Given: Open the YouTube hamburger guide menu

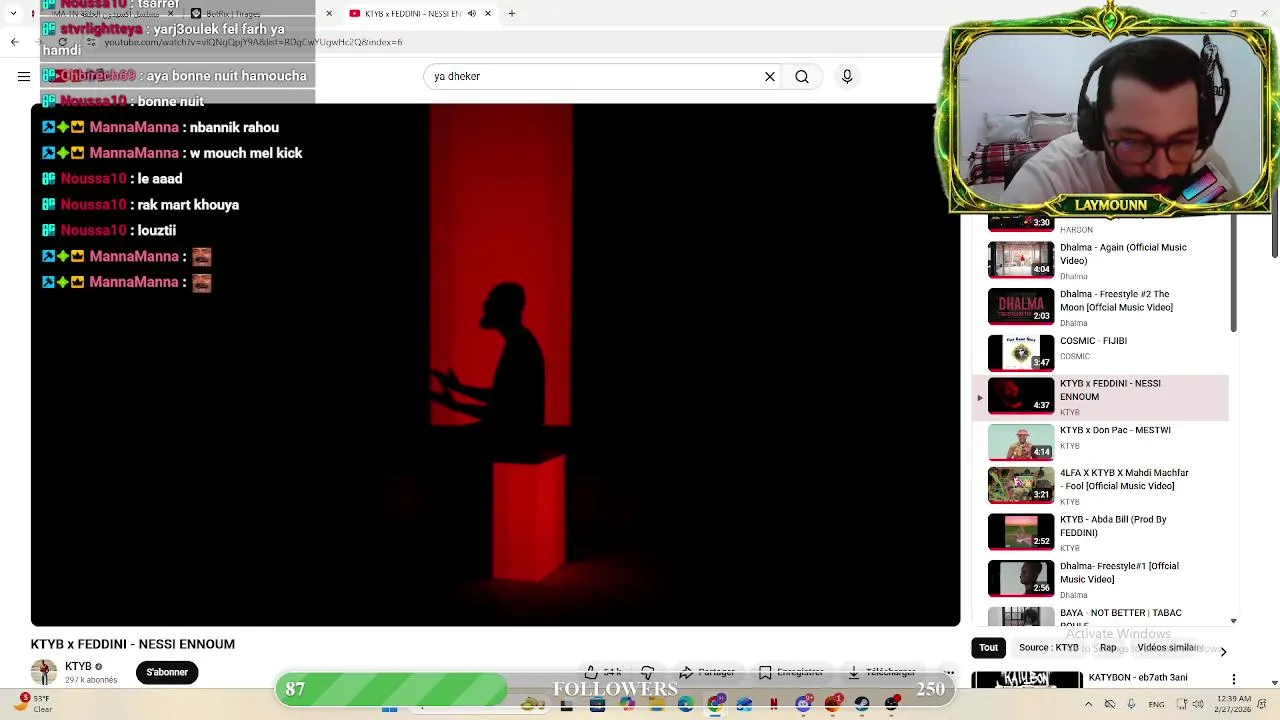Looking at the screenshot, I should click(x=24, y=76).
